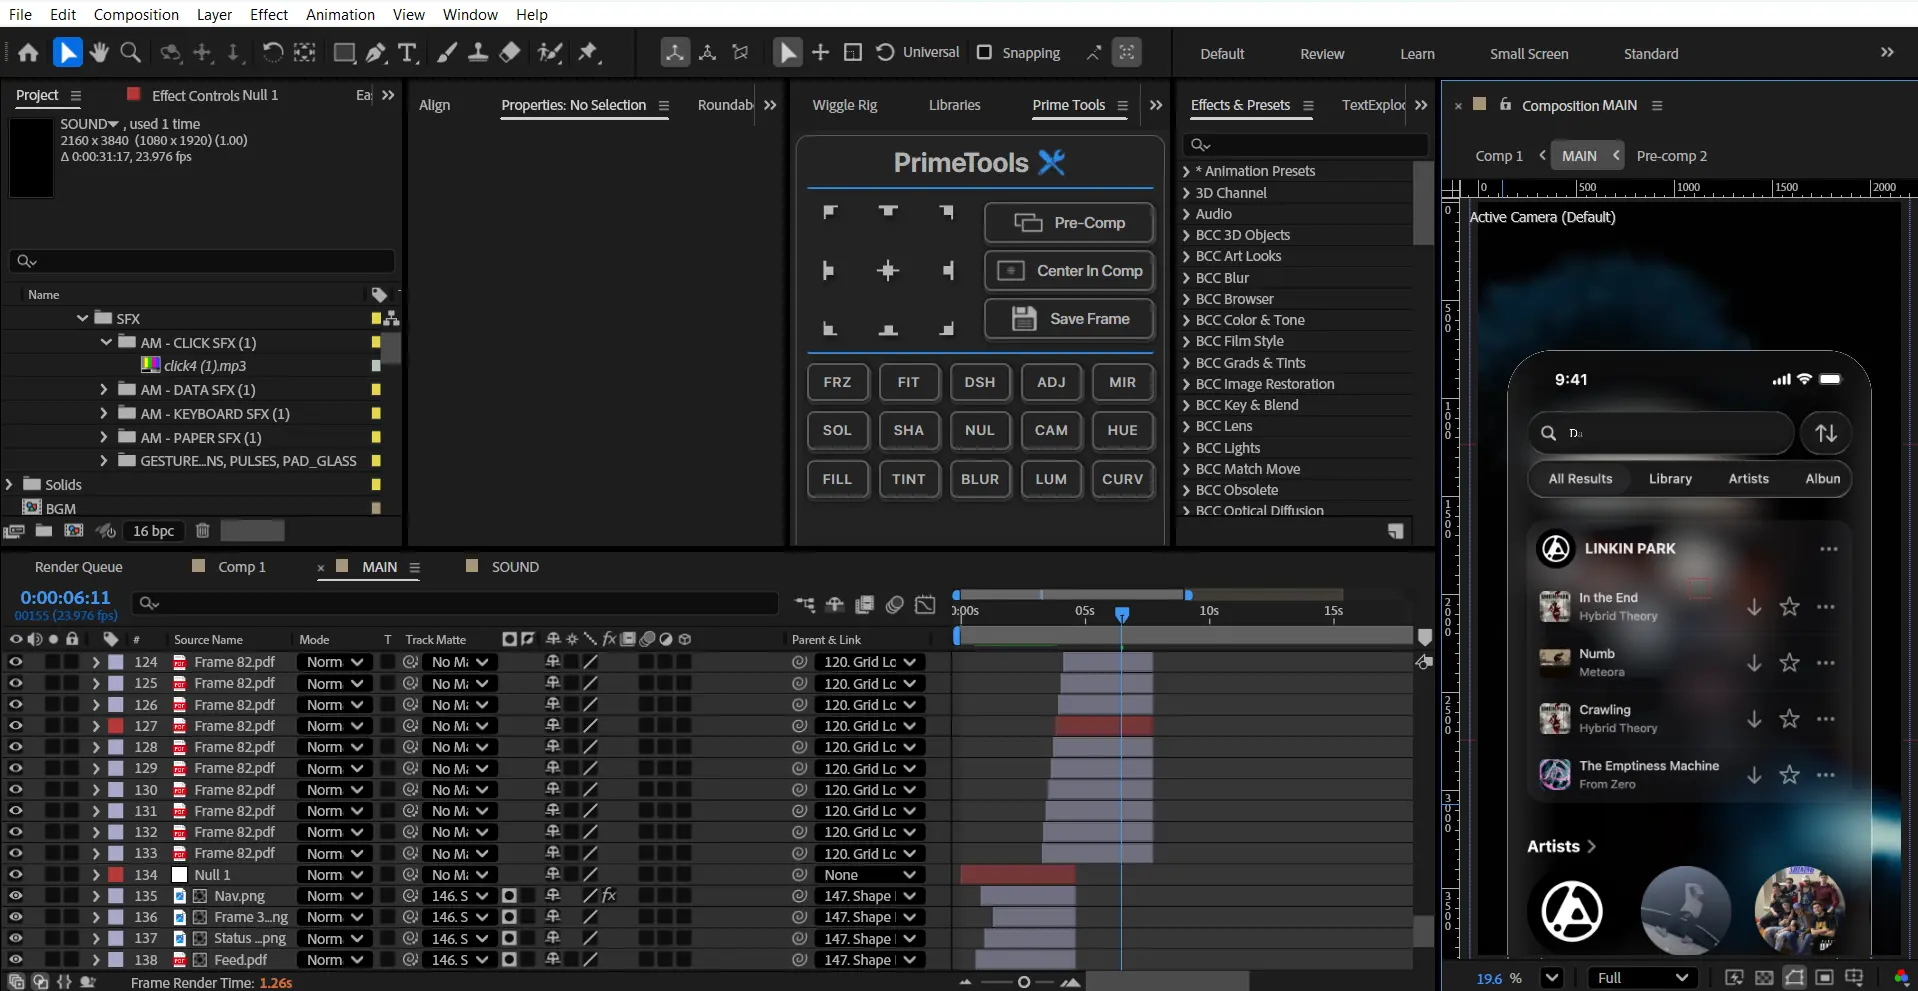Select the Pen tool
Viewport: 1918px width, 991px height.
click(x=376, y=52)
